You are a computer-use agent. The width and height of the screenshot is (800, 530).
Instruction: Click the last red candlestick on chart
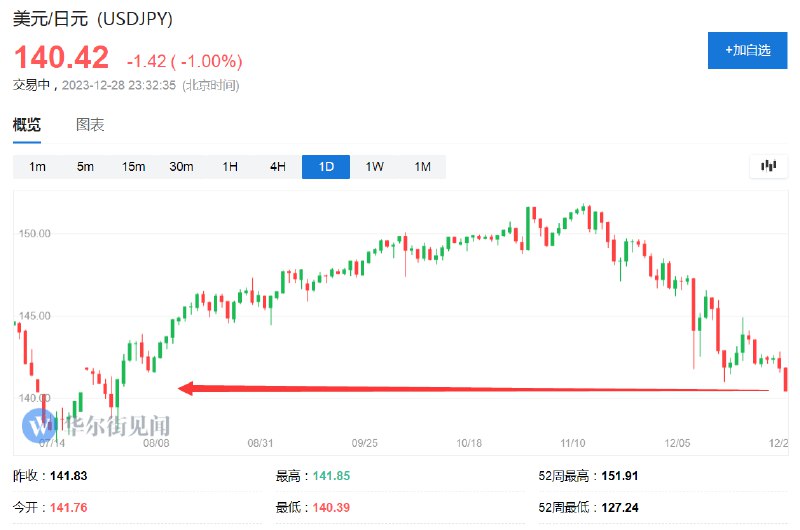pyautogui.click(x=786, y=379)
